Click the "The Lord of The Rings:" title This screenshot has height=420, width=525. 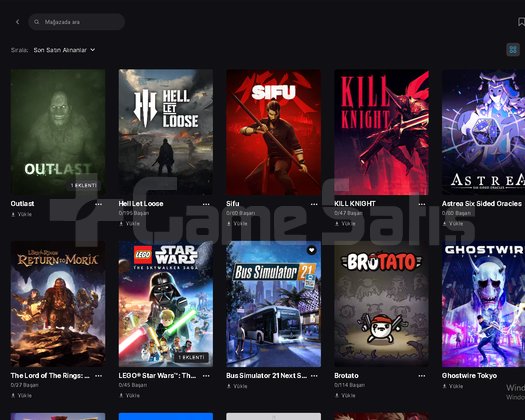tap(50, 376)
